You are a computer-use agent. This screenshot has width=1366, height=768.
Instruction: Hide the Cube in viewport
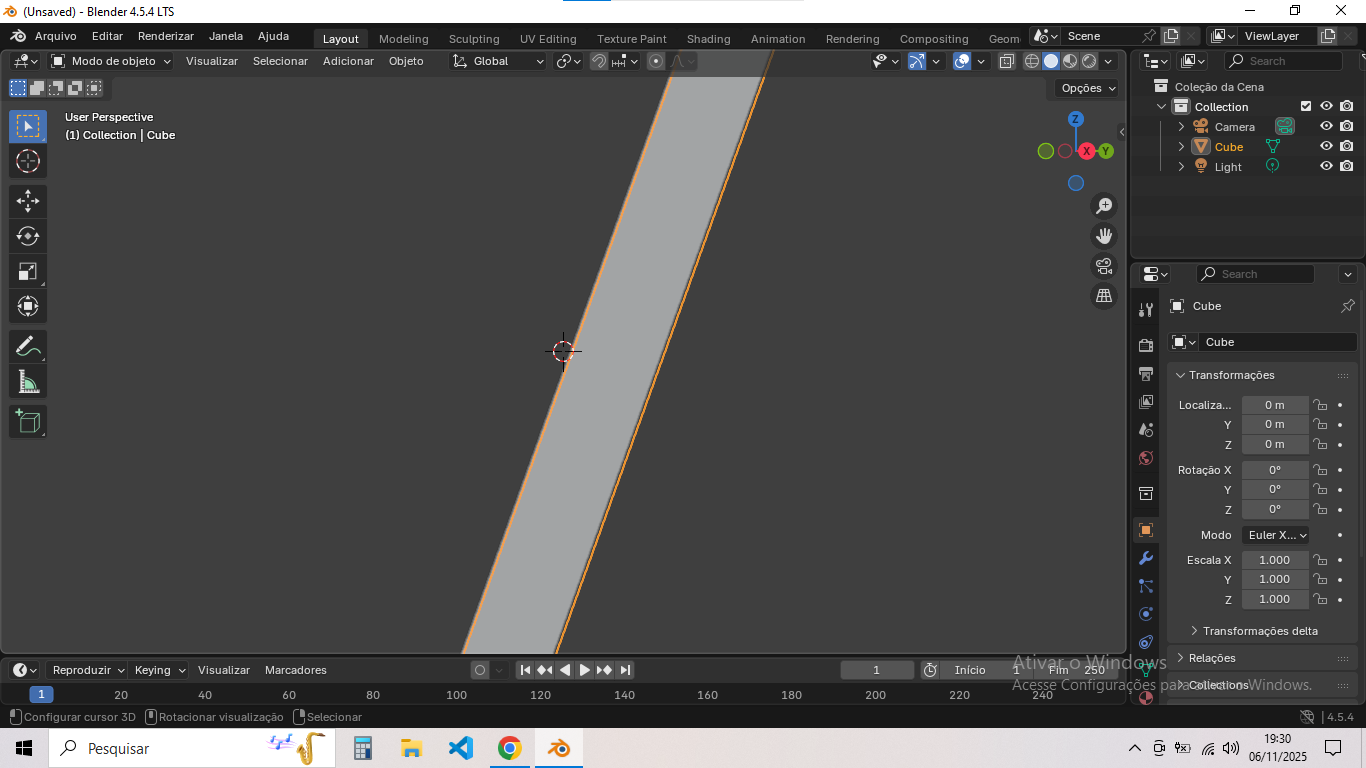point(1326,146)
